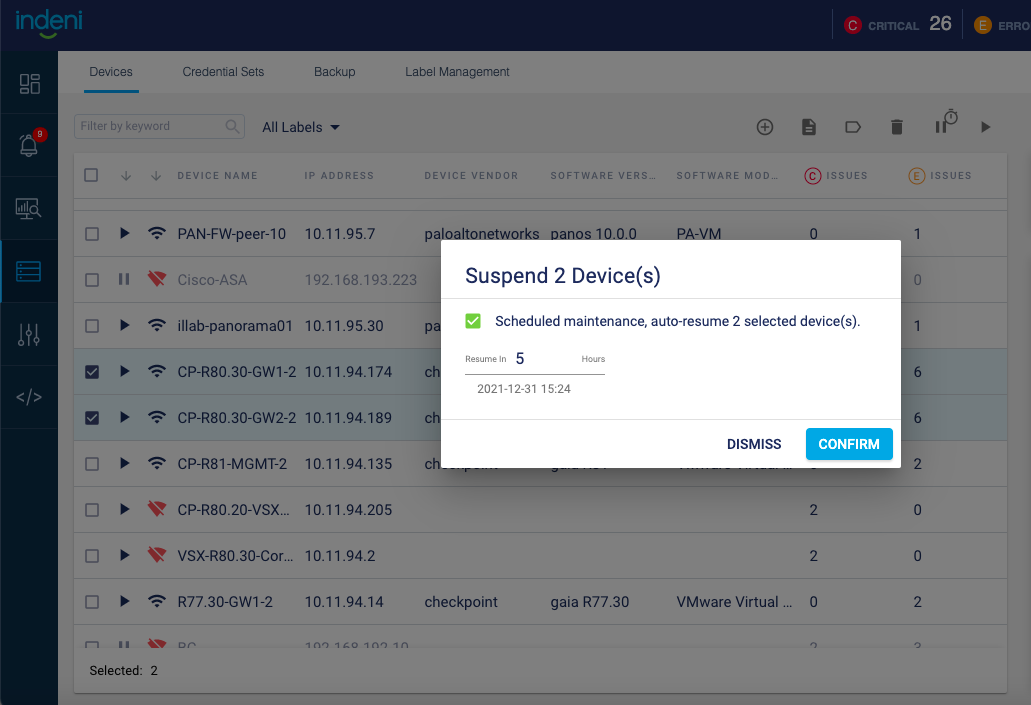The width and height of the screenshot is (1031, 705).
Task: Check the Cisco-ASA row checkbox
Action: 92,280
